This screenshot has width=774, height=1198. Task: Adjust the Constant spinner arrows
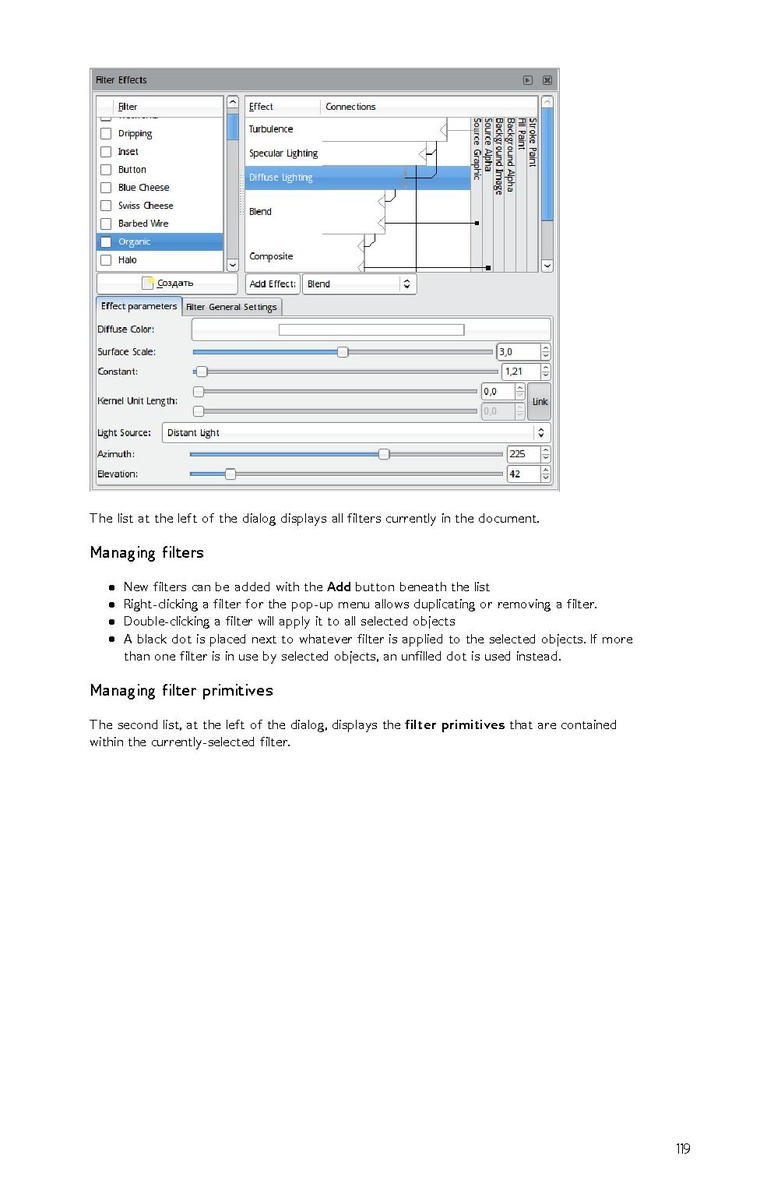click(546, 372)
